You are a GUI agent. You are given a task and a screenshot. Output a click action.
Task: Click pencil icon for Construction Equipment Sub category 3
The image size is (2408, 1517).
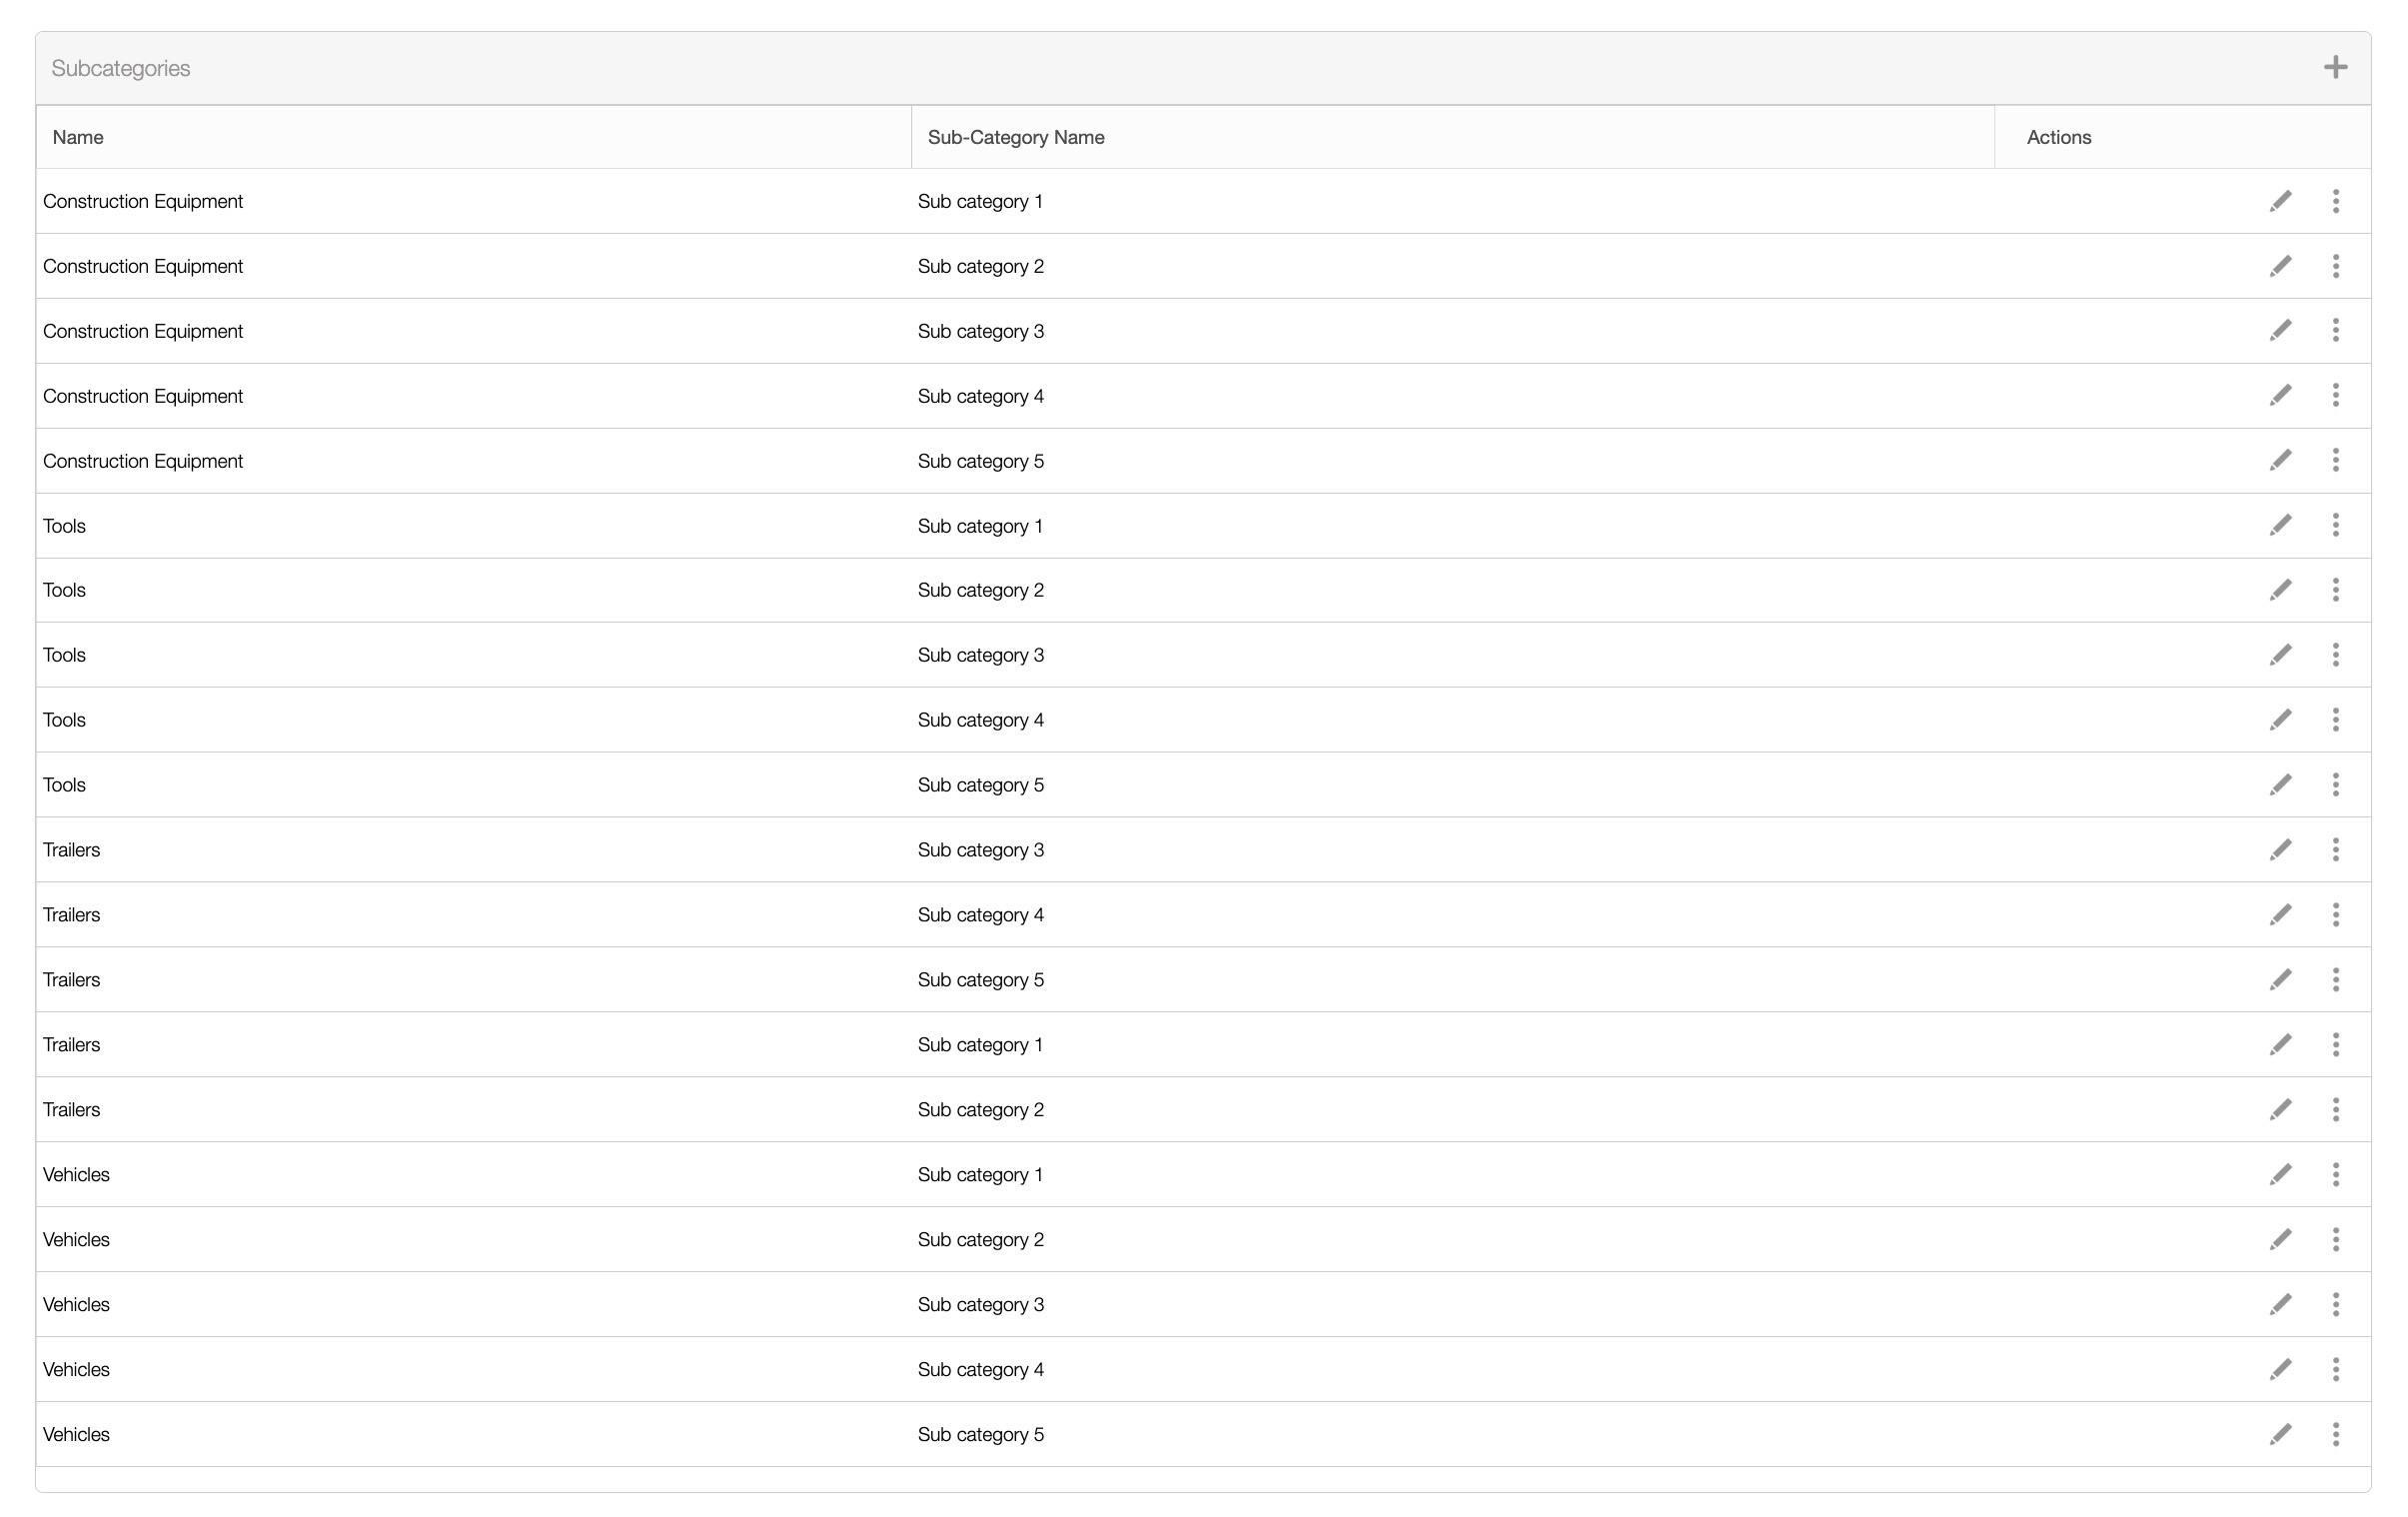coord(2280,331)
